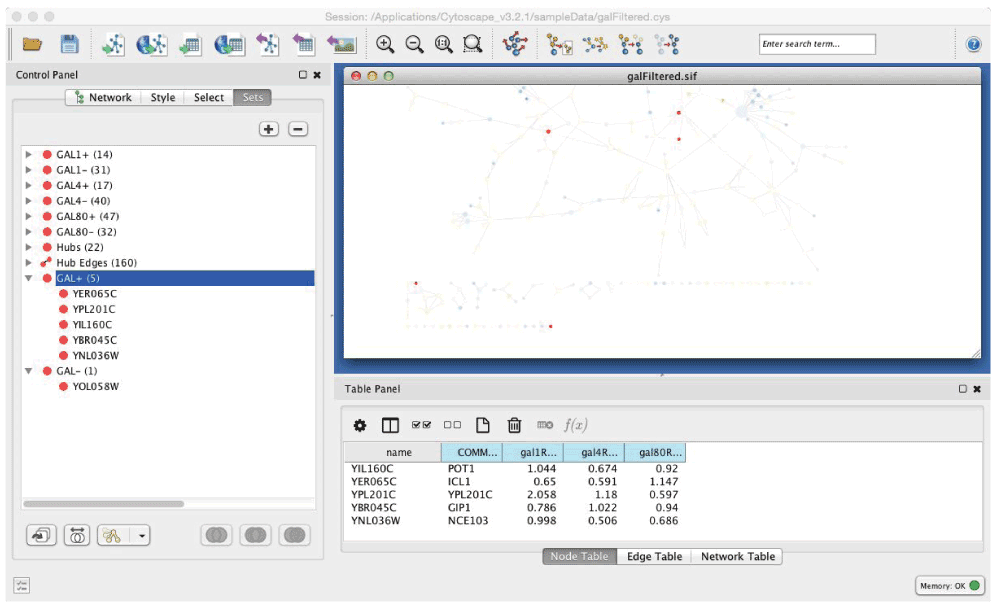Screen dimensions: 1000x610
Task: Float the Control Panel window
Action: (x=303, y=75)
